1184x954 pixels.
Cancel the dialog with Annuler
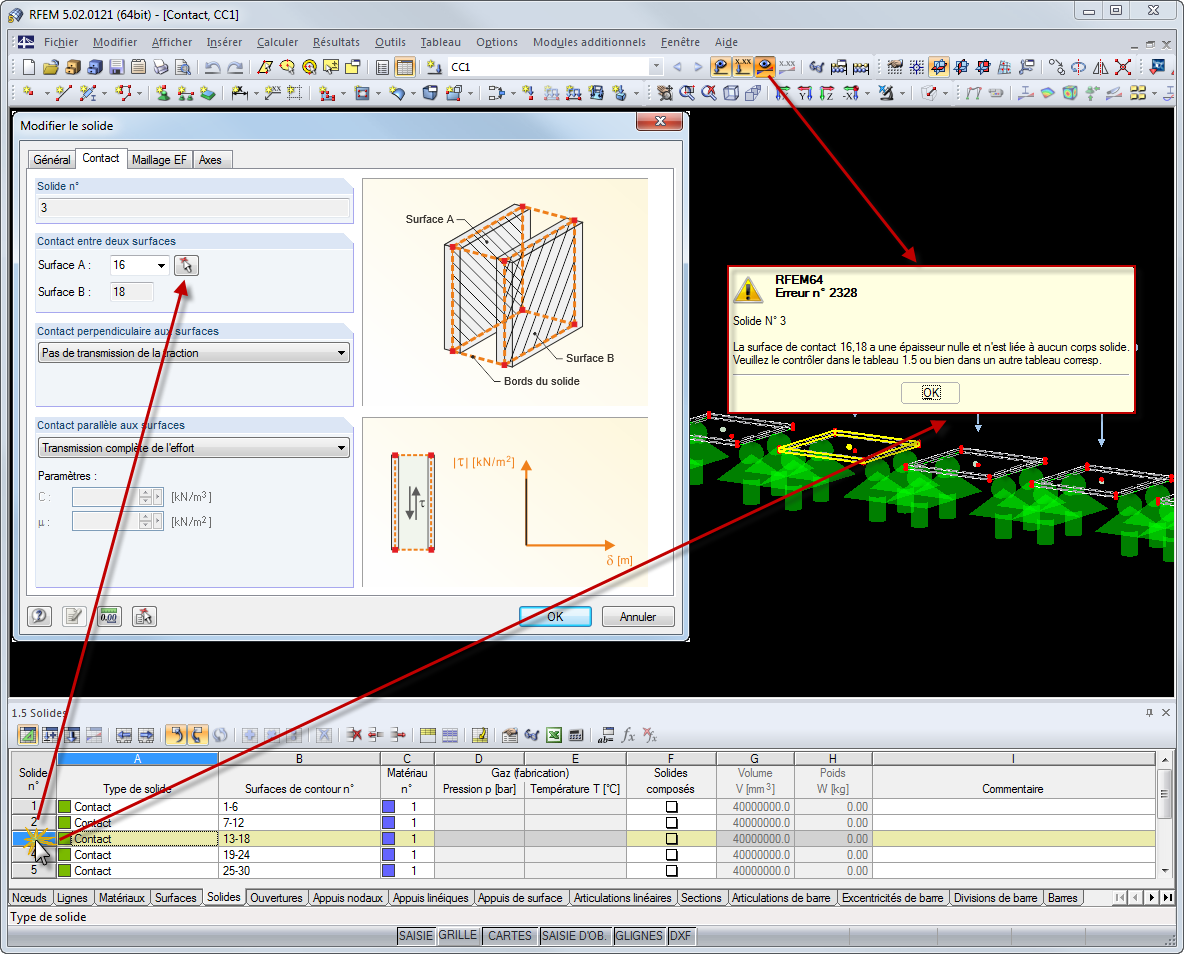[637, 616]
